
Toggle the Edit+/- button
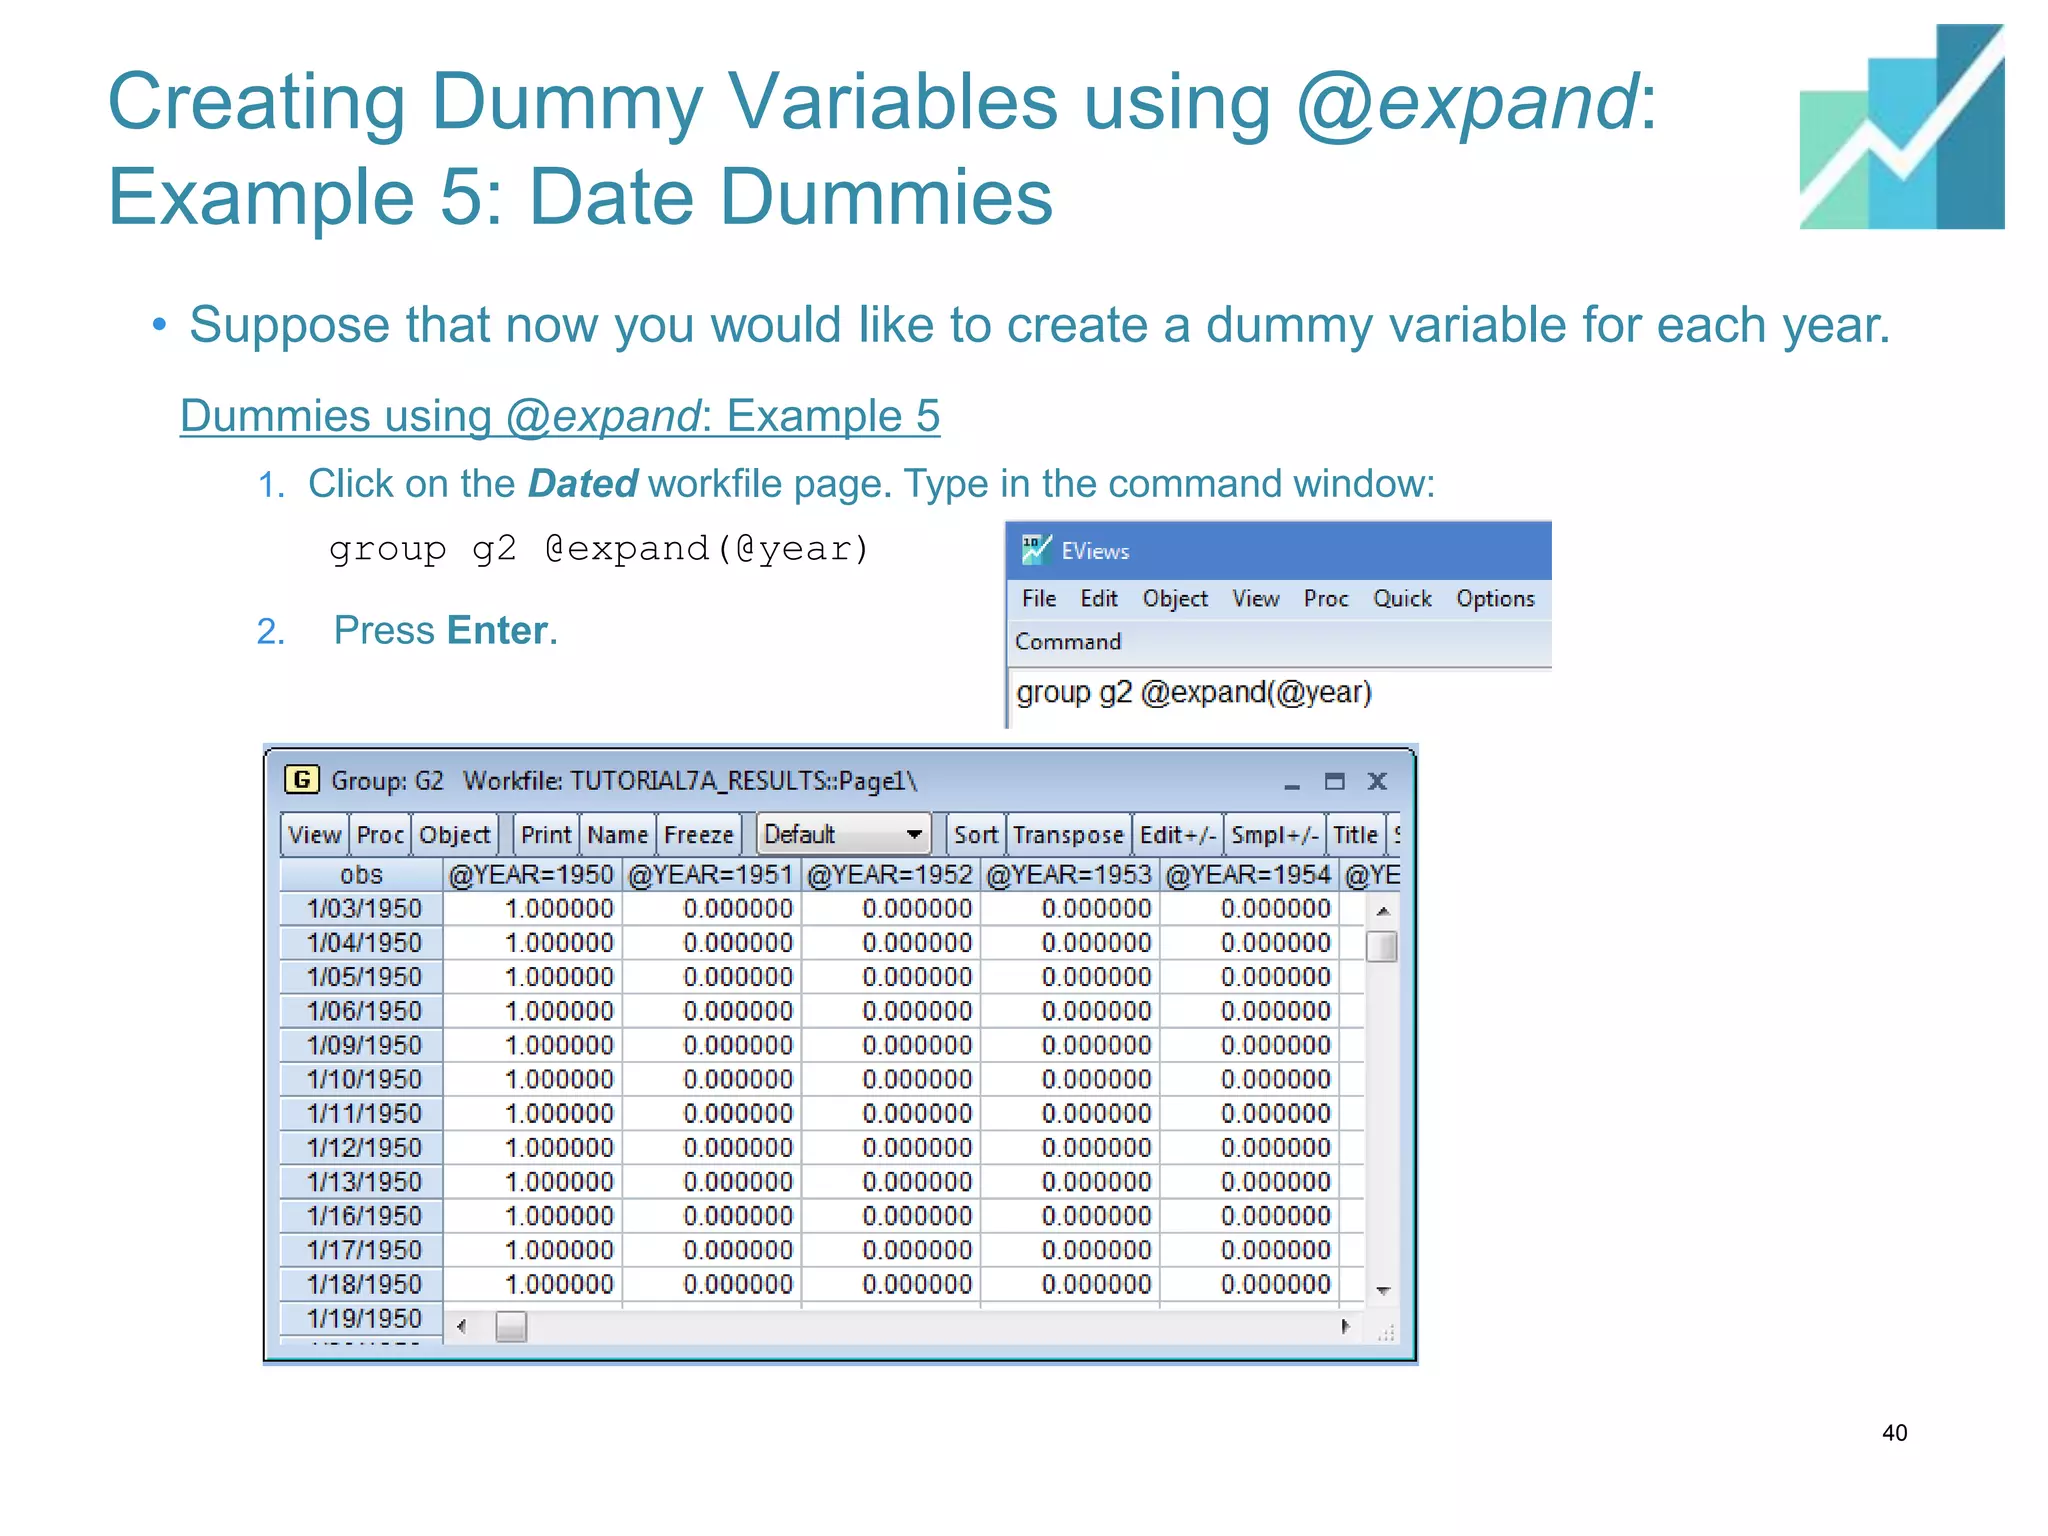coord(1176,834)
